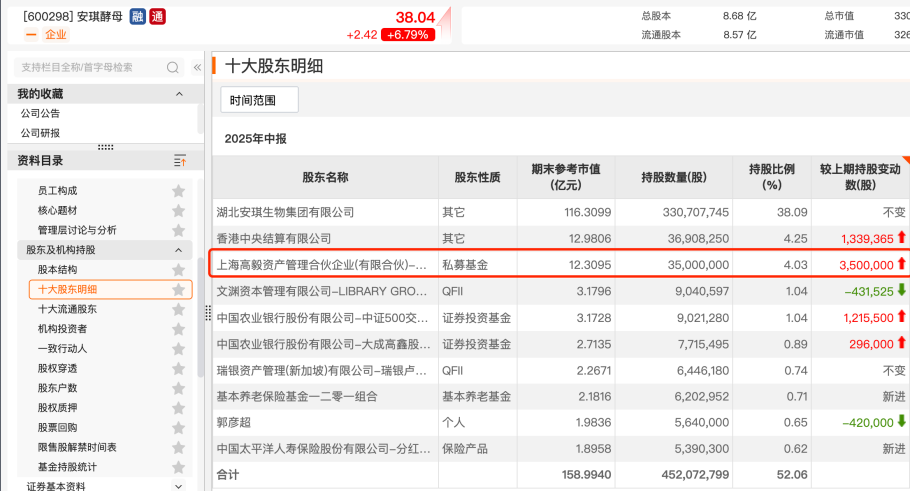Star the 十大流通股东 entry

[x=178, y=309]
